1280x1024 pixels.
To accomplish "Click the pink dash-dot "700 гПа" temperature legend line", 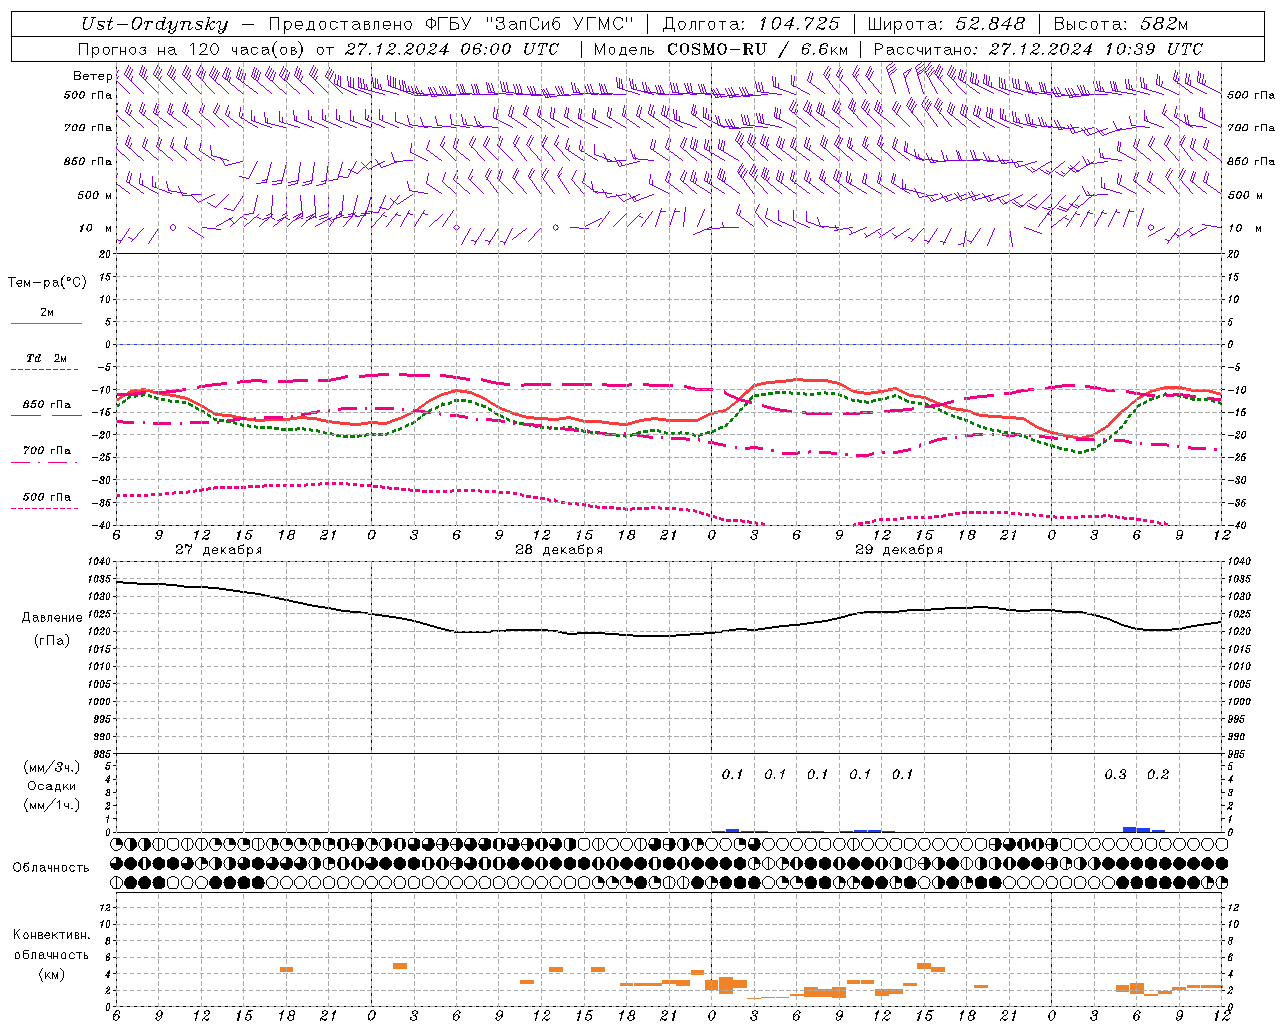I will click(x=46, y=461).
